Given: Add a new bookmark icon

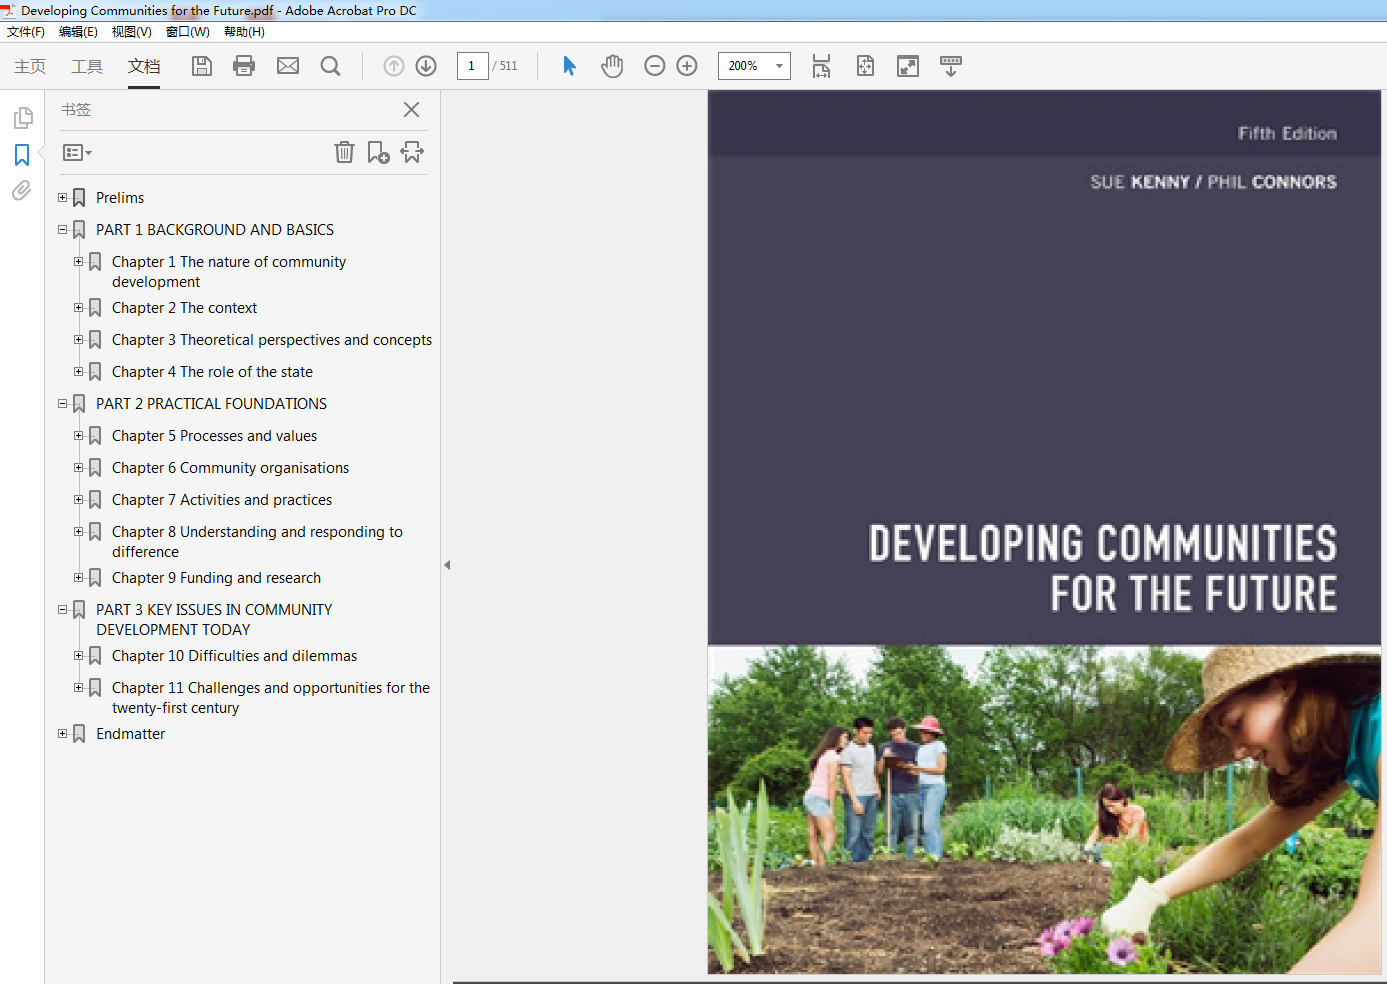Looking at the screenshot, I should point(378,152).
